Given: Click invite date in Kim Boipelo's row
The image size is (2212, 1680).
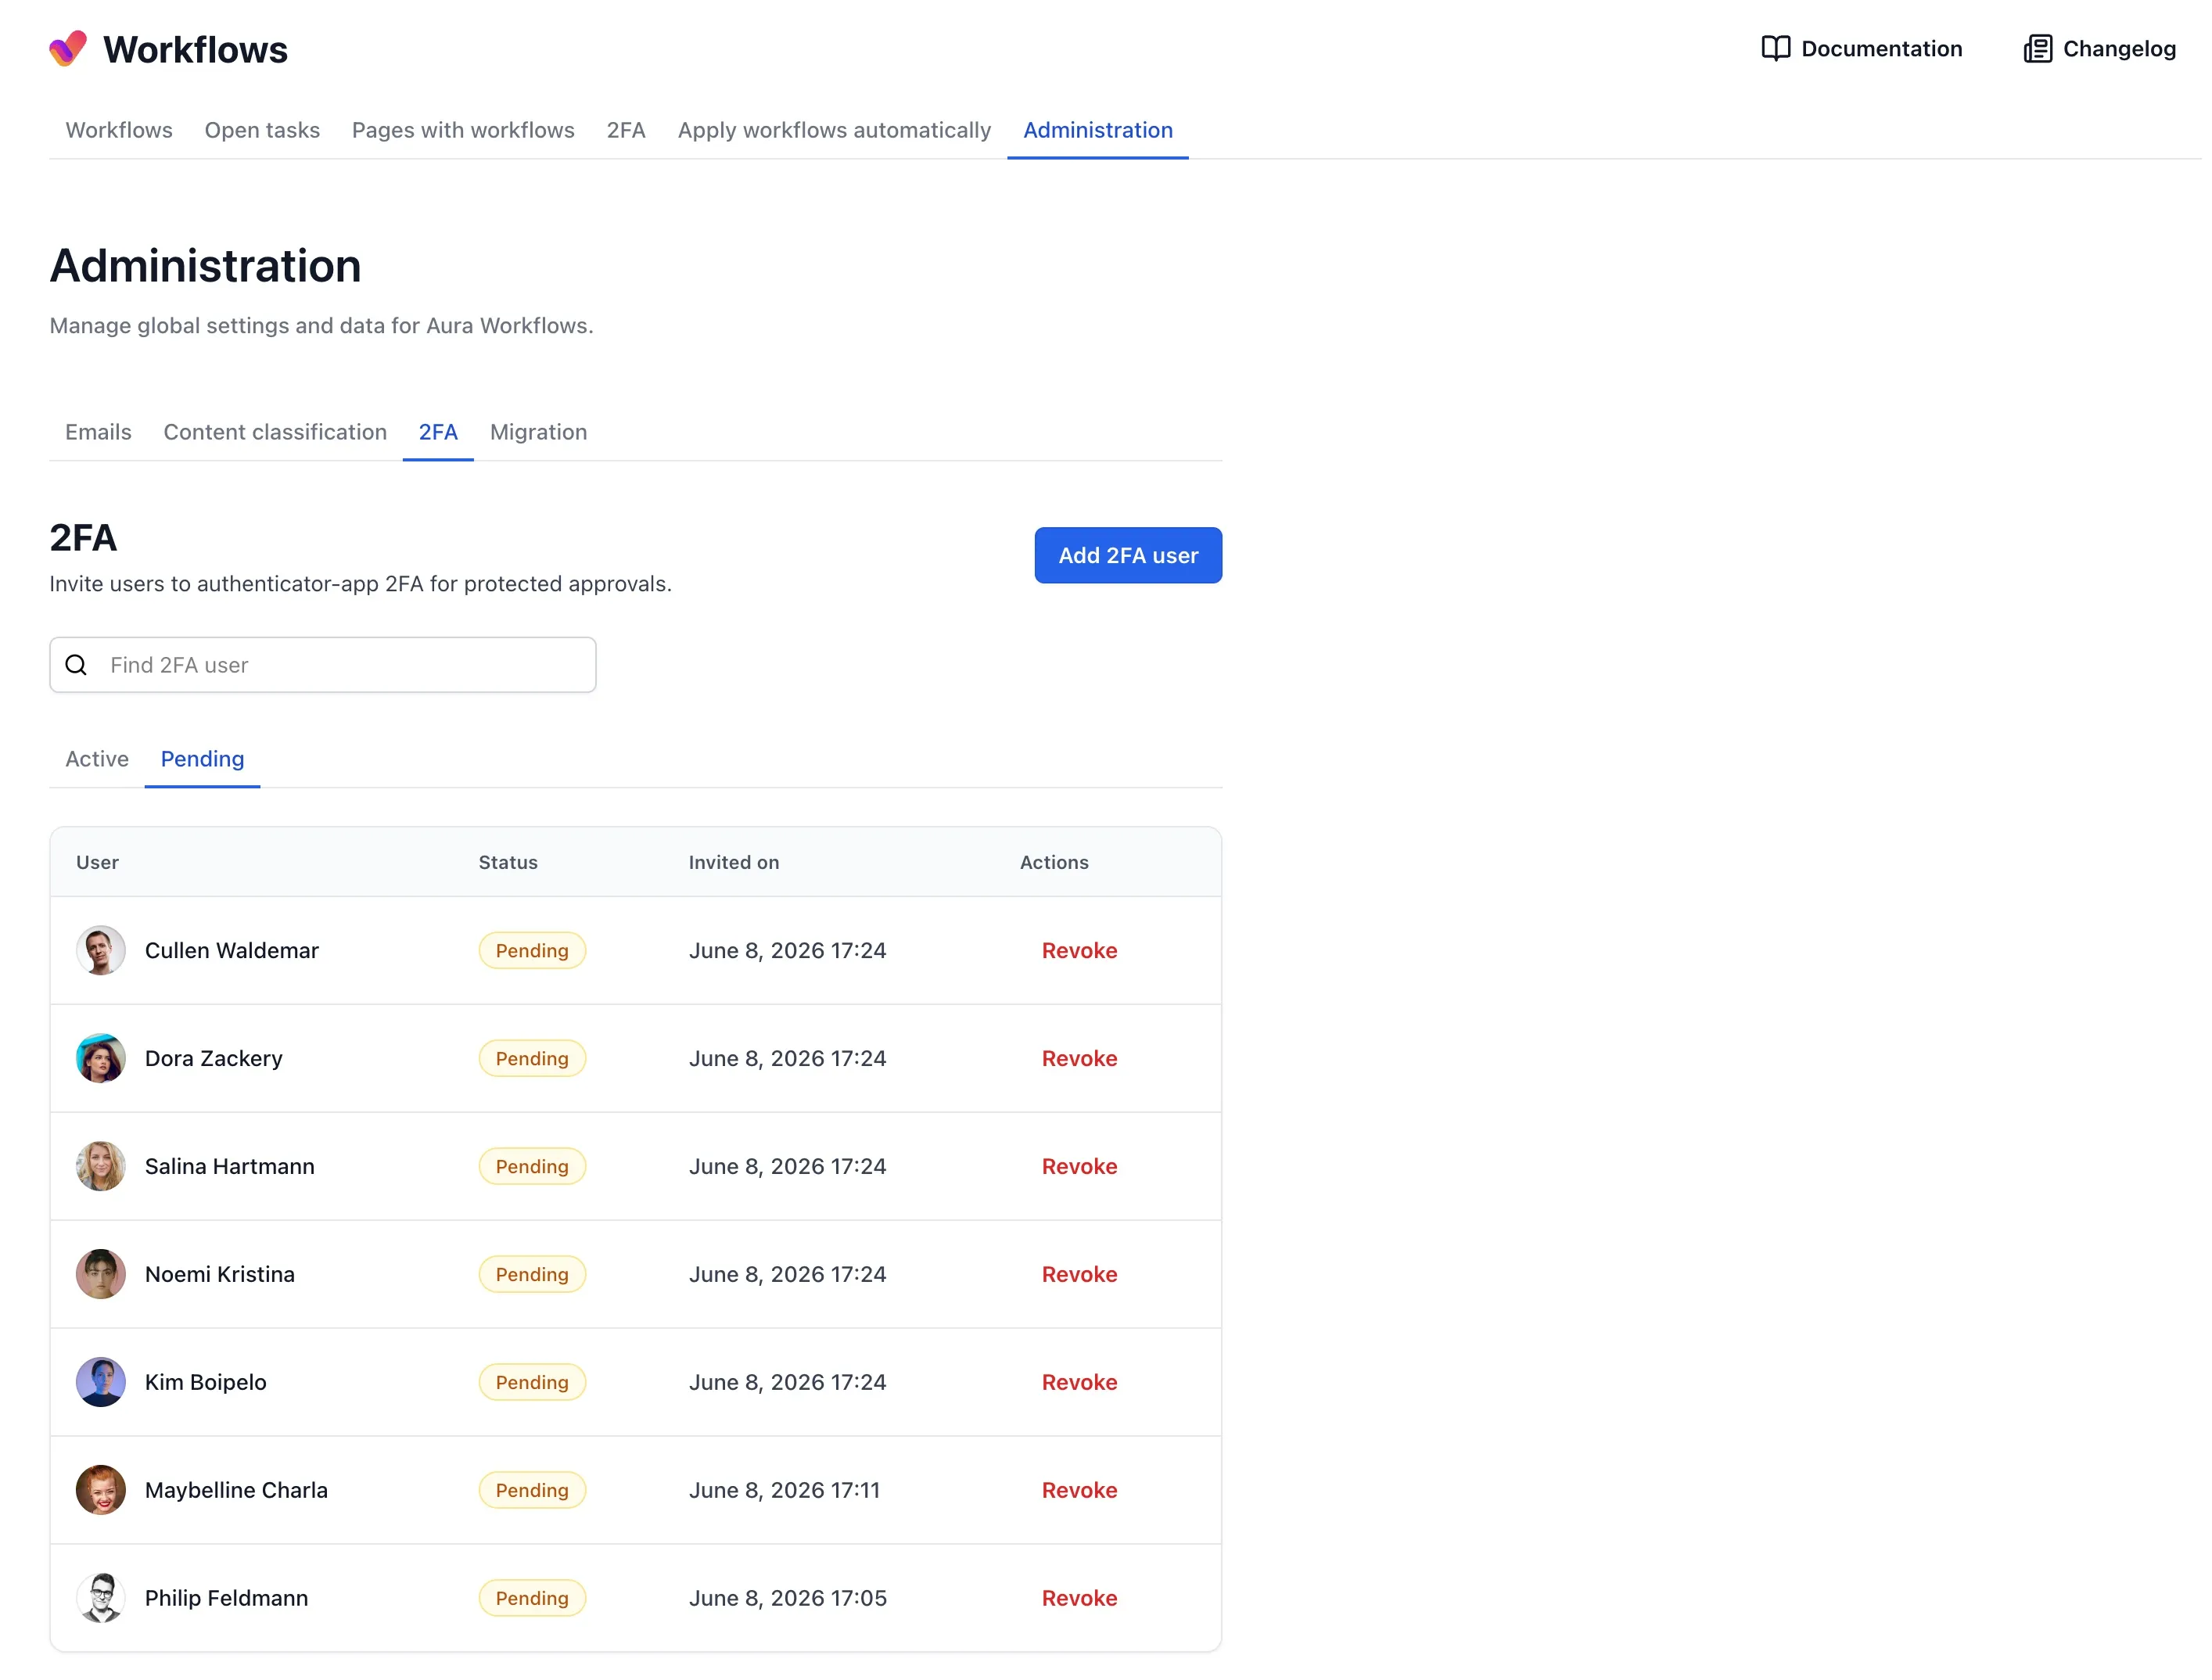Looking at the screenshot, I should tap(787, 1382).
